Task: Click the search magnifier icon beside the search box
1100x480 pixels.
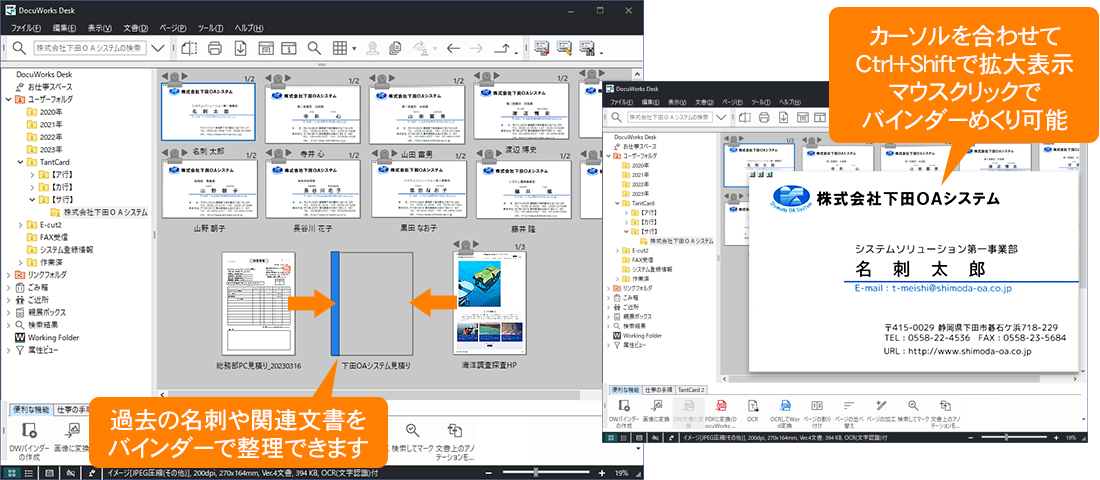Action: 18,48
